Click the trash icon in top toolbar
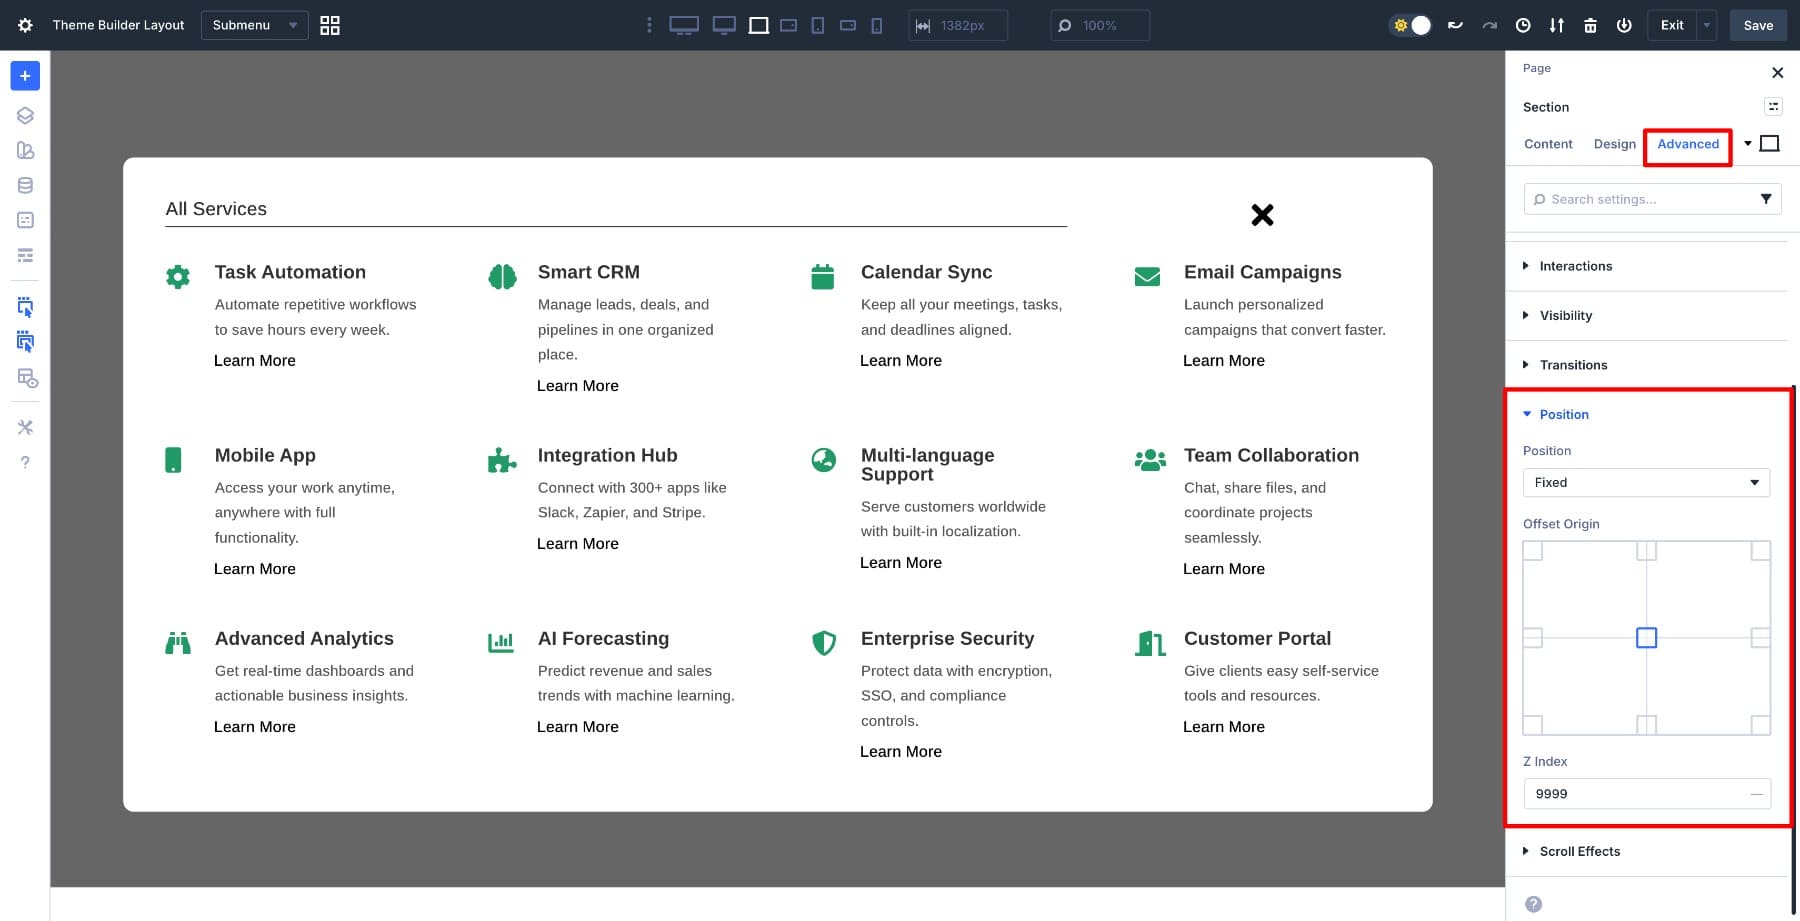Viewport: 1800px width, 921px height. tap(1590, 25)
